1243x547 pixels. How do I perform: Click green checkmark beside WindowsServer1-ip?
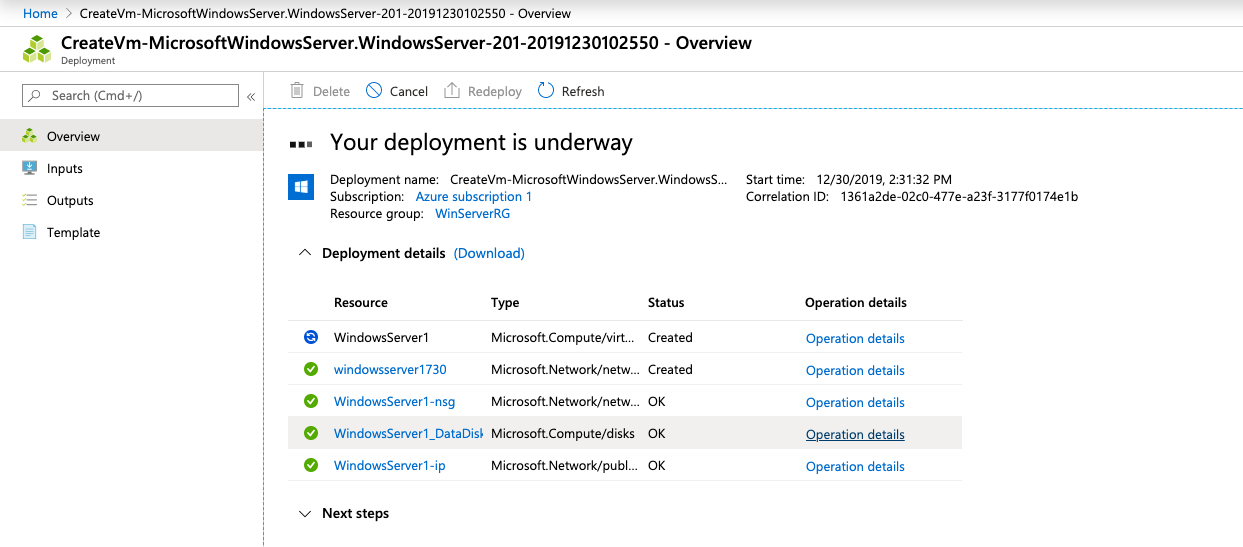point(311,465)
